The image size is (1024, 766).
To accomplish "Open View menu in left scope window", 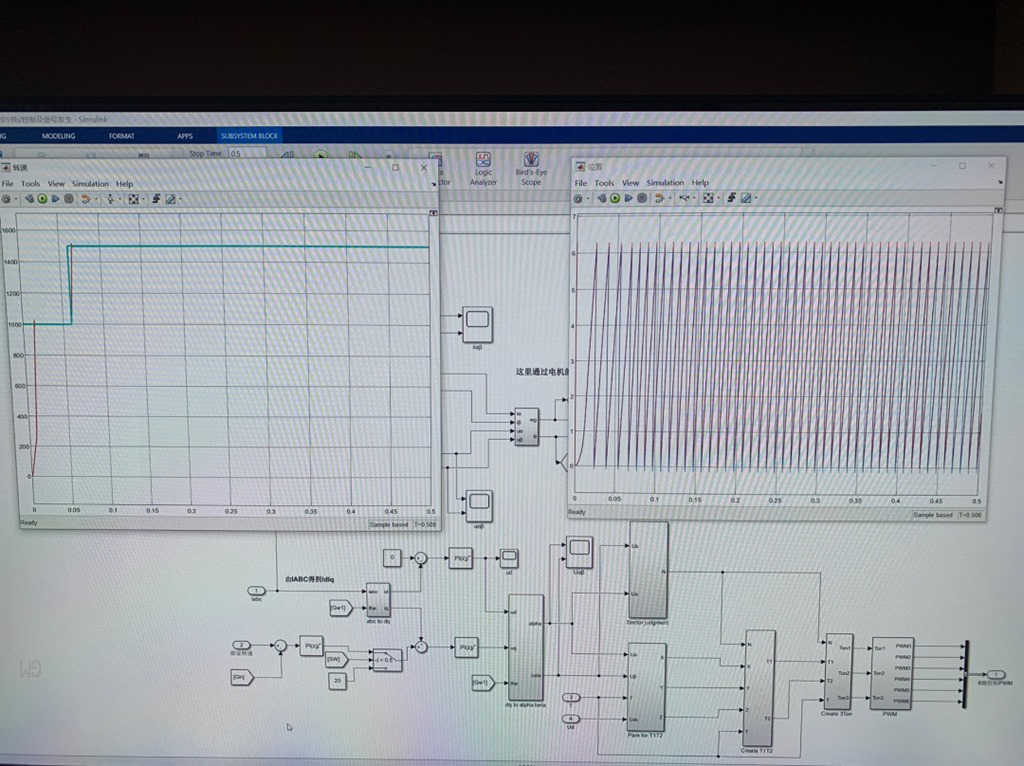I will click(x=56, y=184).
